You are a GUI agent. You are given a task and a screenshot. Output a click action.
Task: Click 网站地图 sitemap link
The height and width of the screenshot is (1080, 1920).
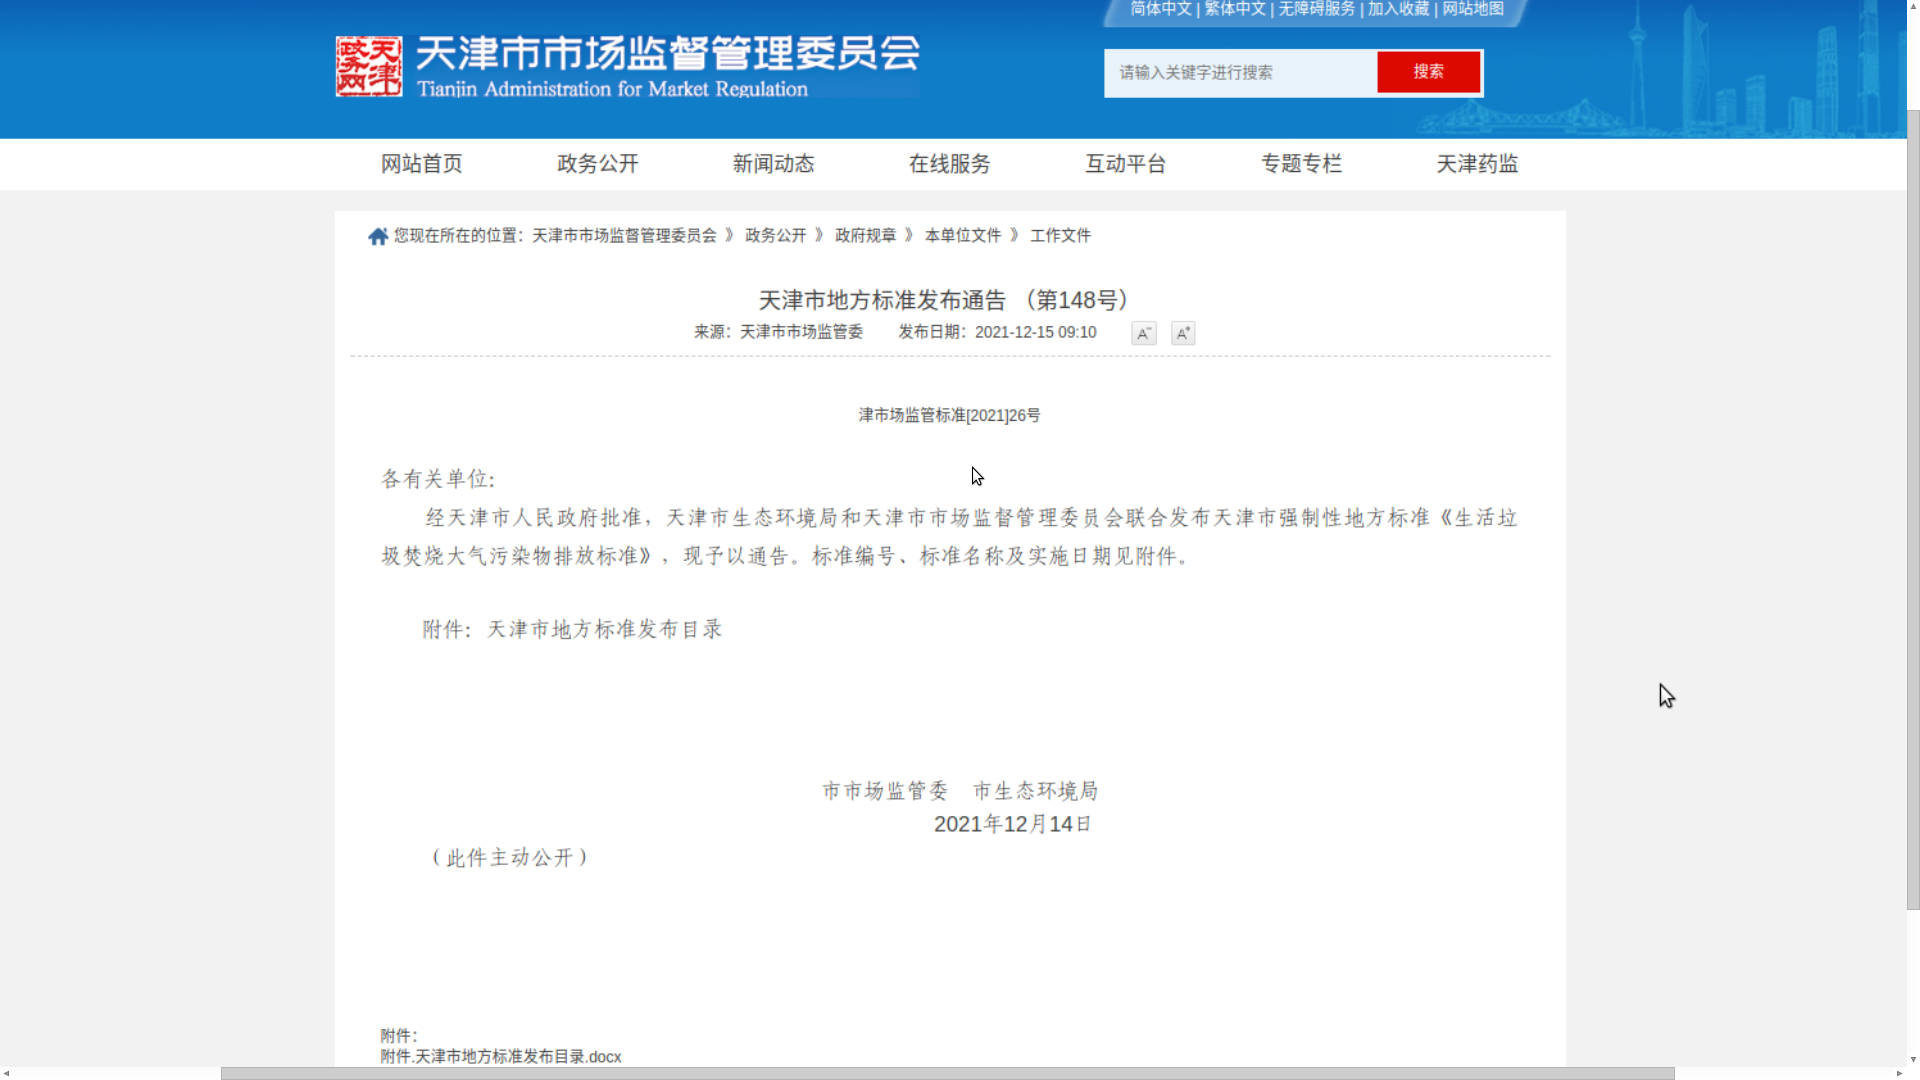(1472, 9)
